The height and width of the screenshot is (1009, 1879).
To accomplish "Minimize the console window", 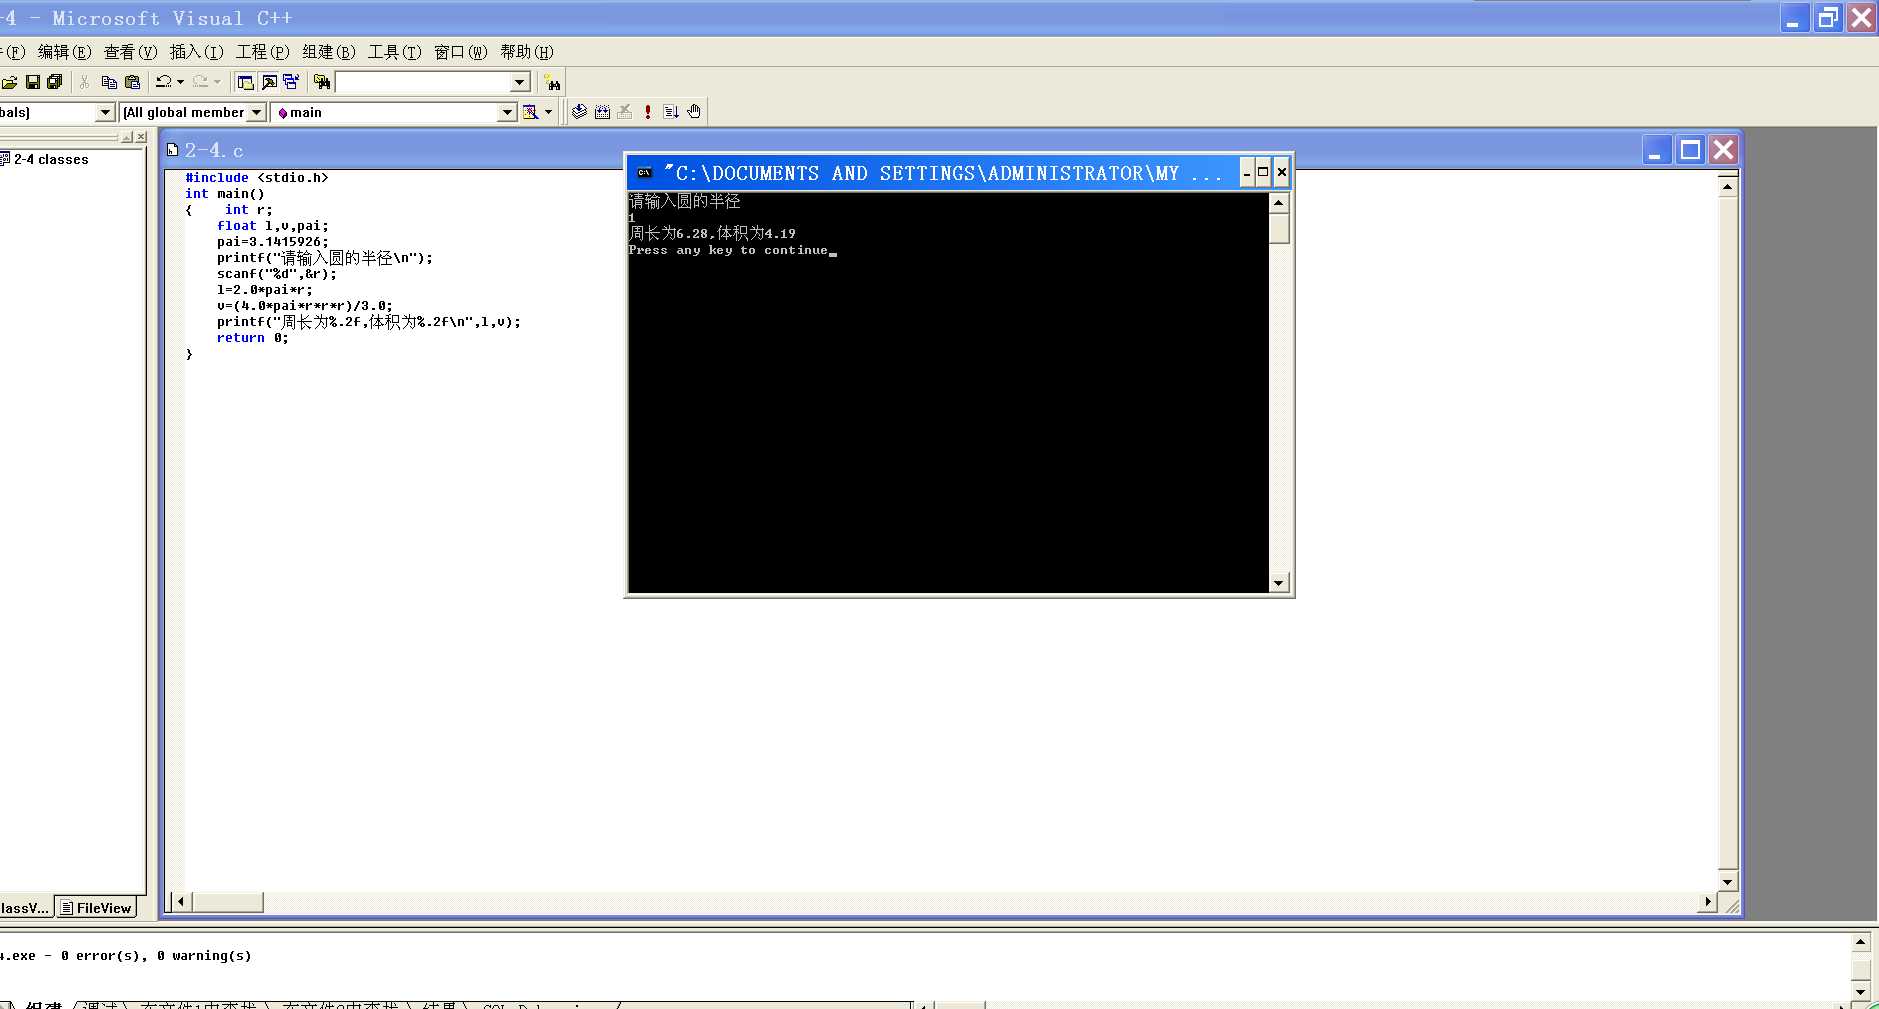I will click(1247, 173).
